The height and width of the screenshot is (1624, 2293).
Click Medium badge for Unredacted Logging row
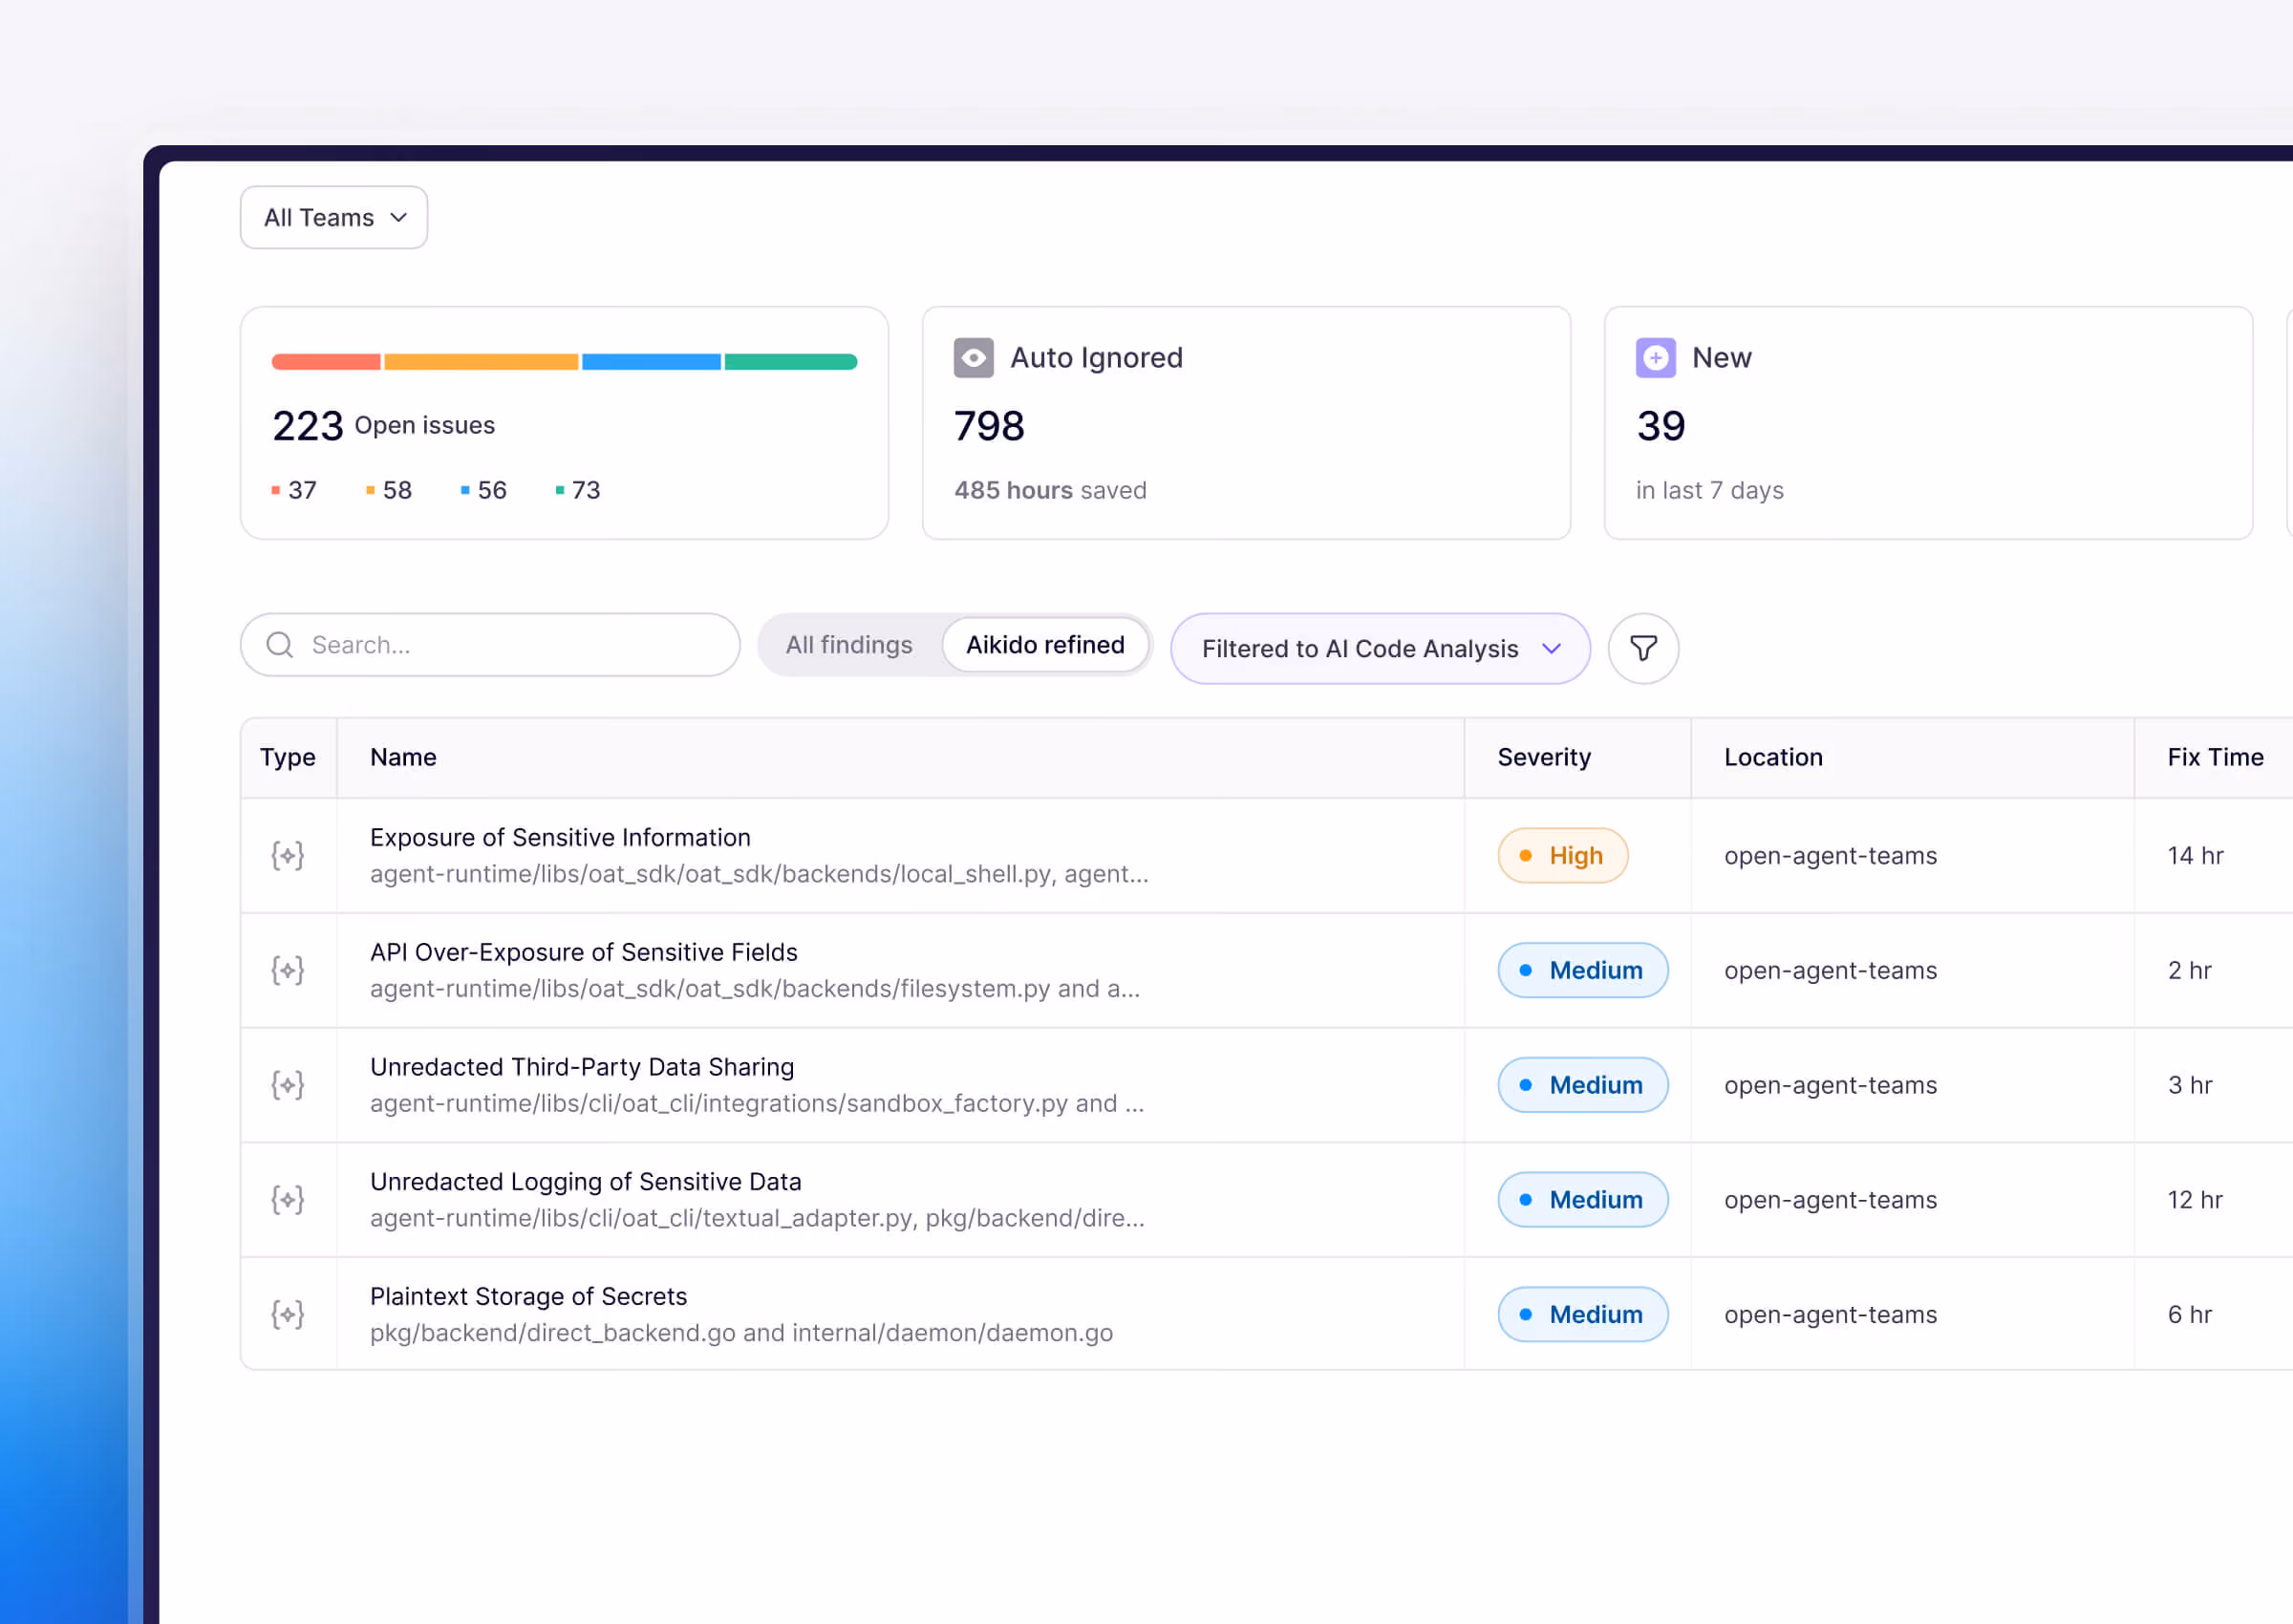[1583, 1200]
